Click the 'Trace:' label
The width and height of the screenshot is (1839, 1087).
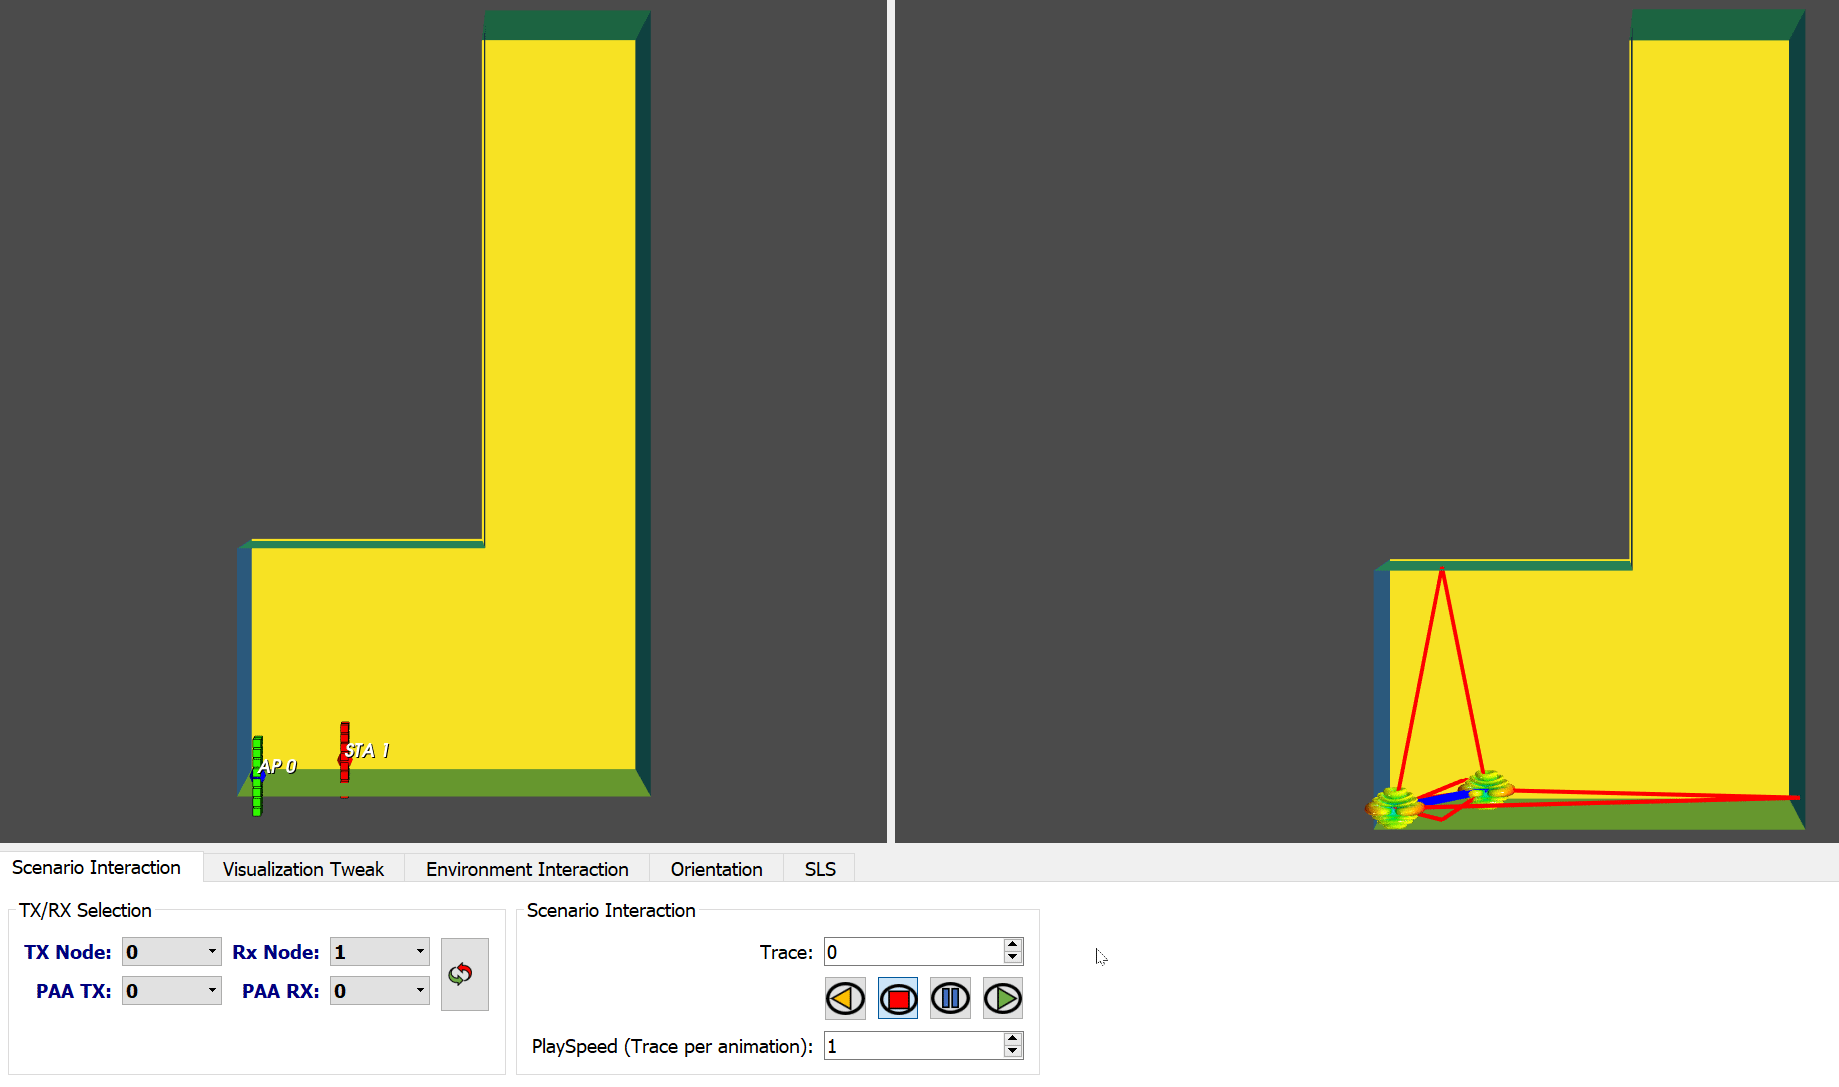pos(786,952)
